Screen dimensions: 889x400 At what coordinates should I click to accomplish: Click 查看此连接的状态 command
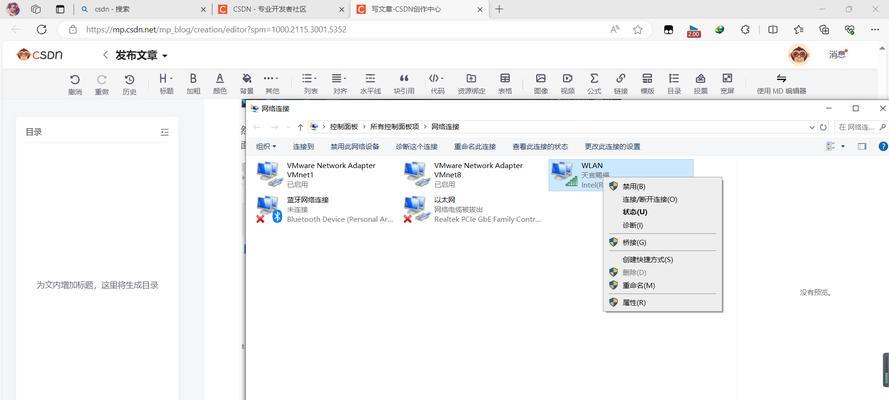540,147
